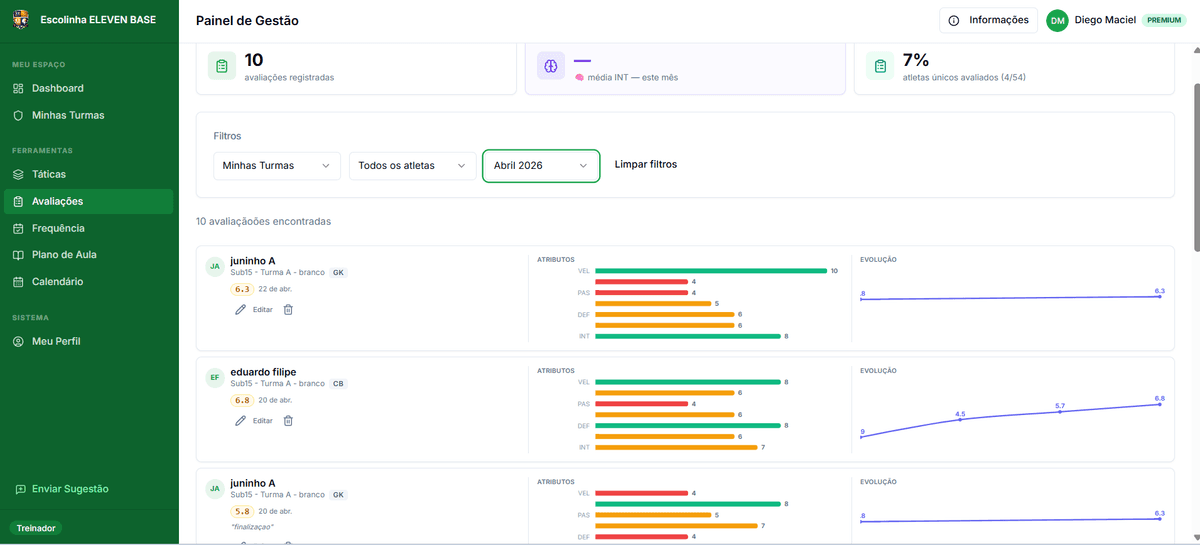Click the "finalizaçao" note text

point(252,527)
